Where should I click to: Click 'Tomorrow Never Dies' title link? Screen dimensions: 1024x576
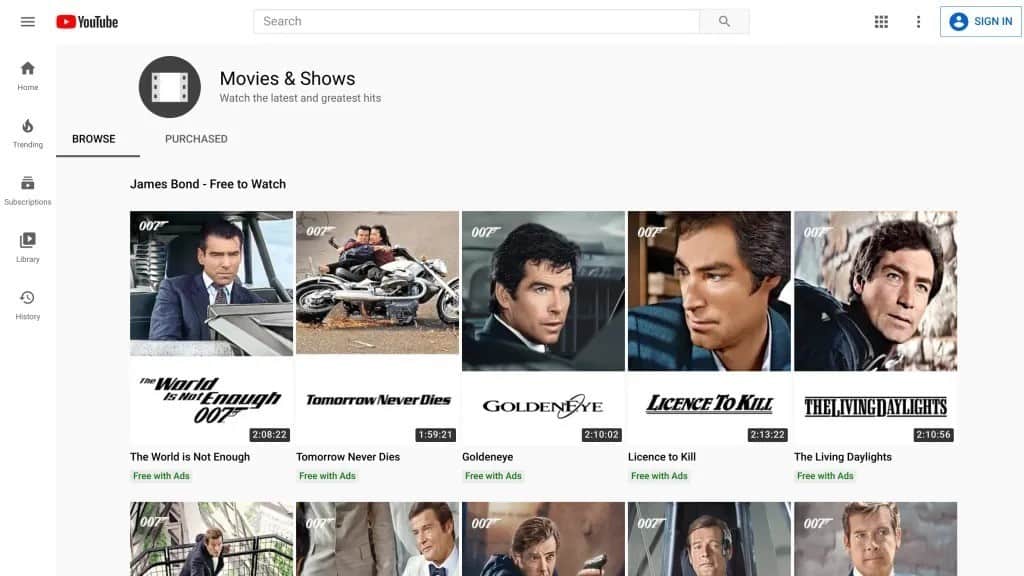tap(348, 457)
